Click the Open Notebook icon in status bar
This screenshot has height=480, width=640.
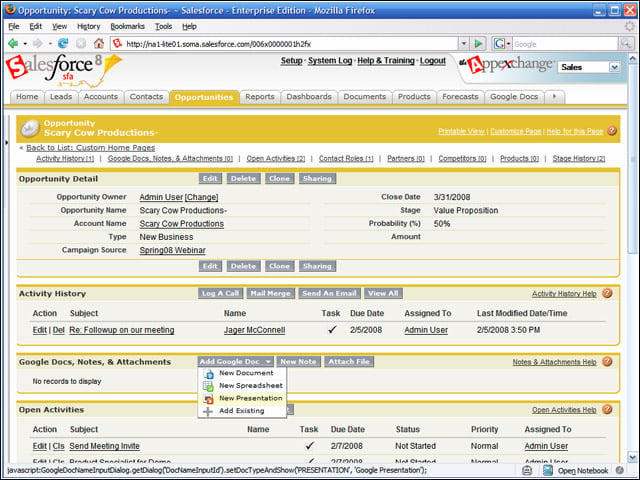coord(548,471)
